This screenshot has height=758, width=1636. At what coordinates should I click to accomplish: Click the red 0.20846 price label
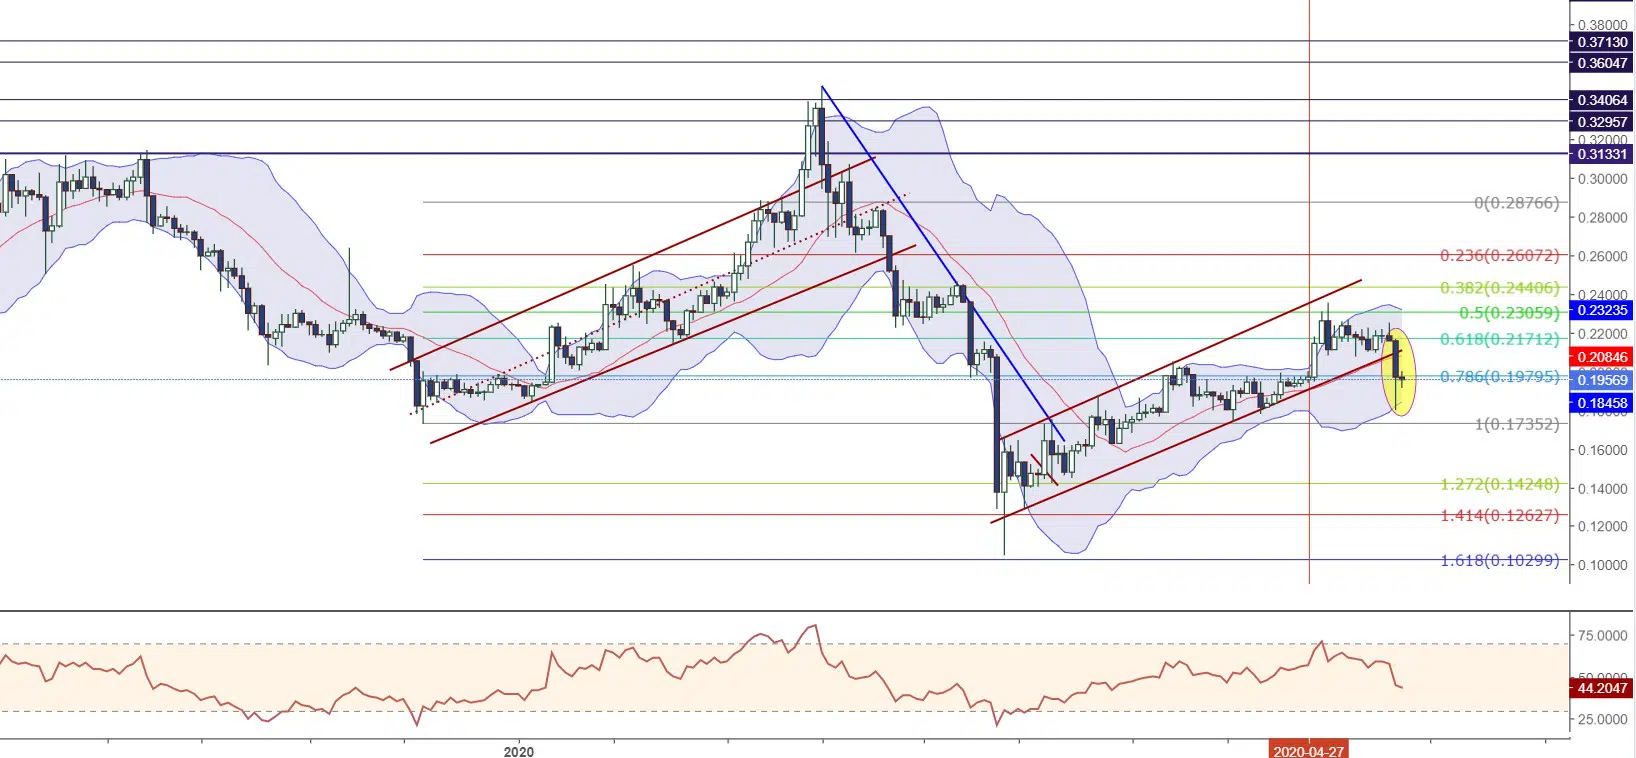(x=1602, y=357)
